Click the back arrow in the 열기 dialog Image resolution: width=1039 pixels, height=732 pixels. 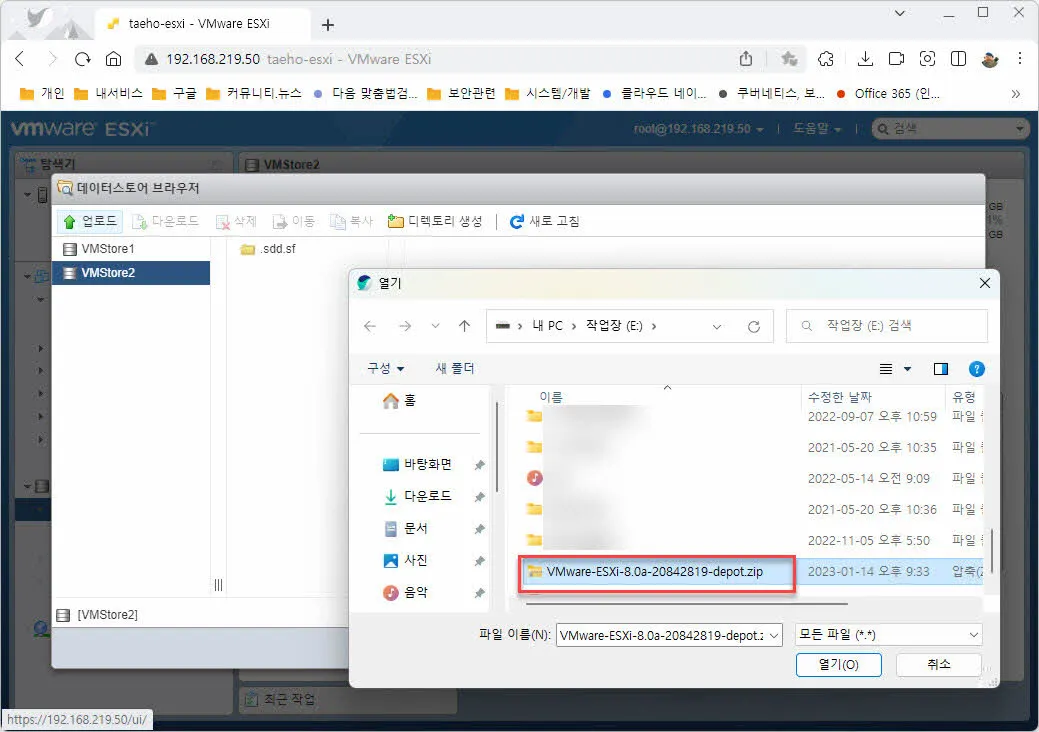coord(369,325)
